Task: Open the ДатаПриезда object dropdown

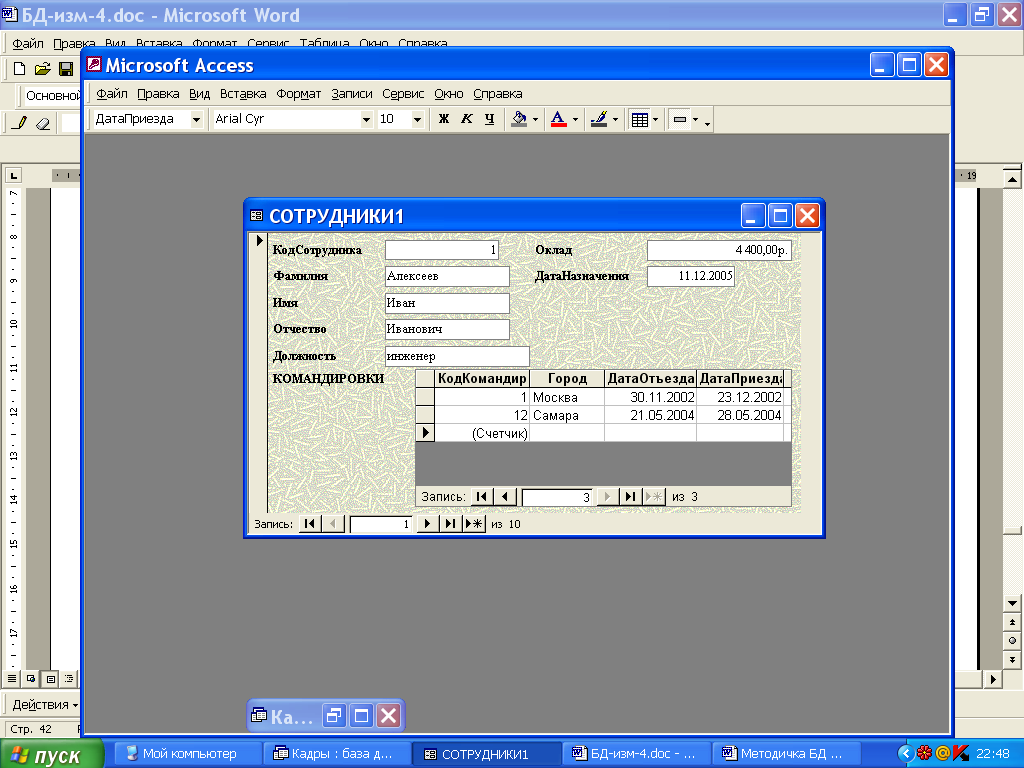Action: (197, 119)
